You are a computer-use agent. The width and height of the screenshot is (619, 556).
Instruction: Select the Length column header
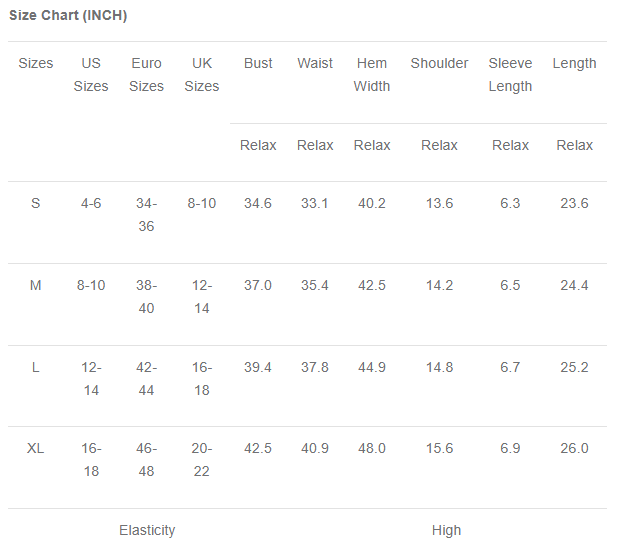coord(574,63)
